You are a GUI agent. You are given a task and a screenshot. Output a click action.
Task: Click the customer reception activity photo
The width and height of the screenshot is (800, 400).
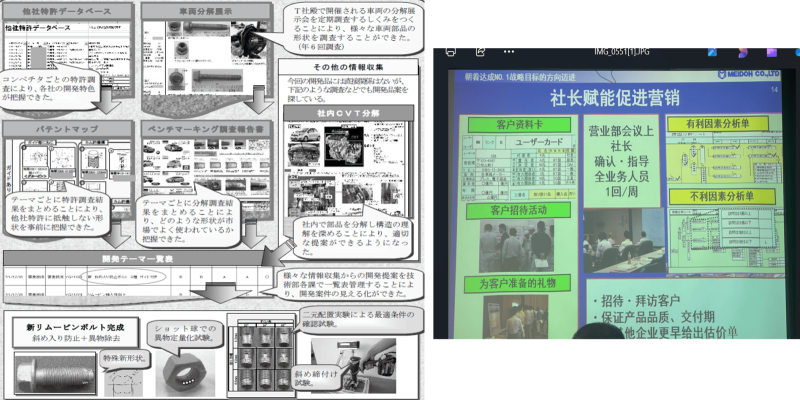click(516, 246)
